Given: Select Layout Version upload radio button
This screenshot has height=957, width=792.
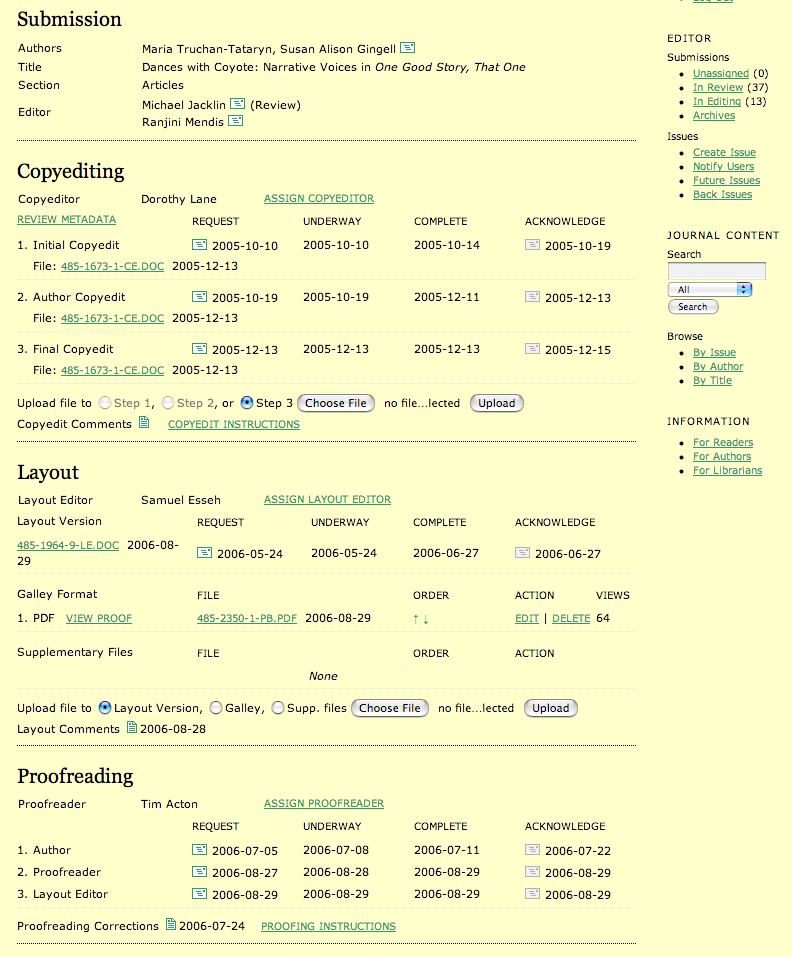Looking at the screenshot, I should point(105,707).
